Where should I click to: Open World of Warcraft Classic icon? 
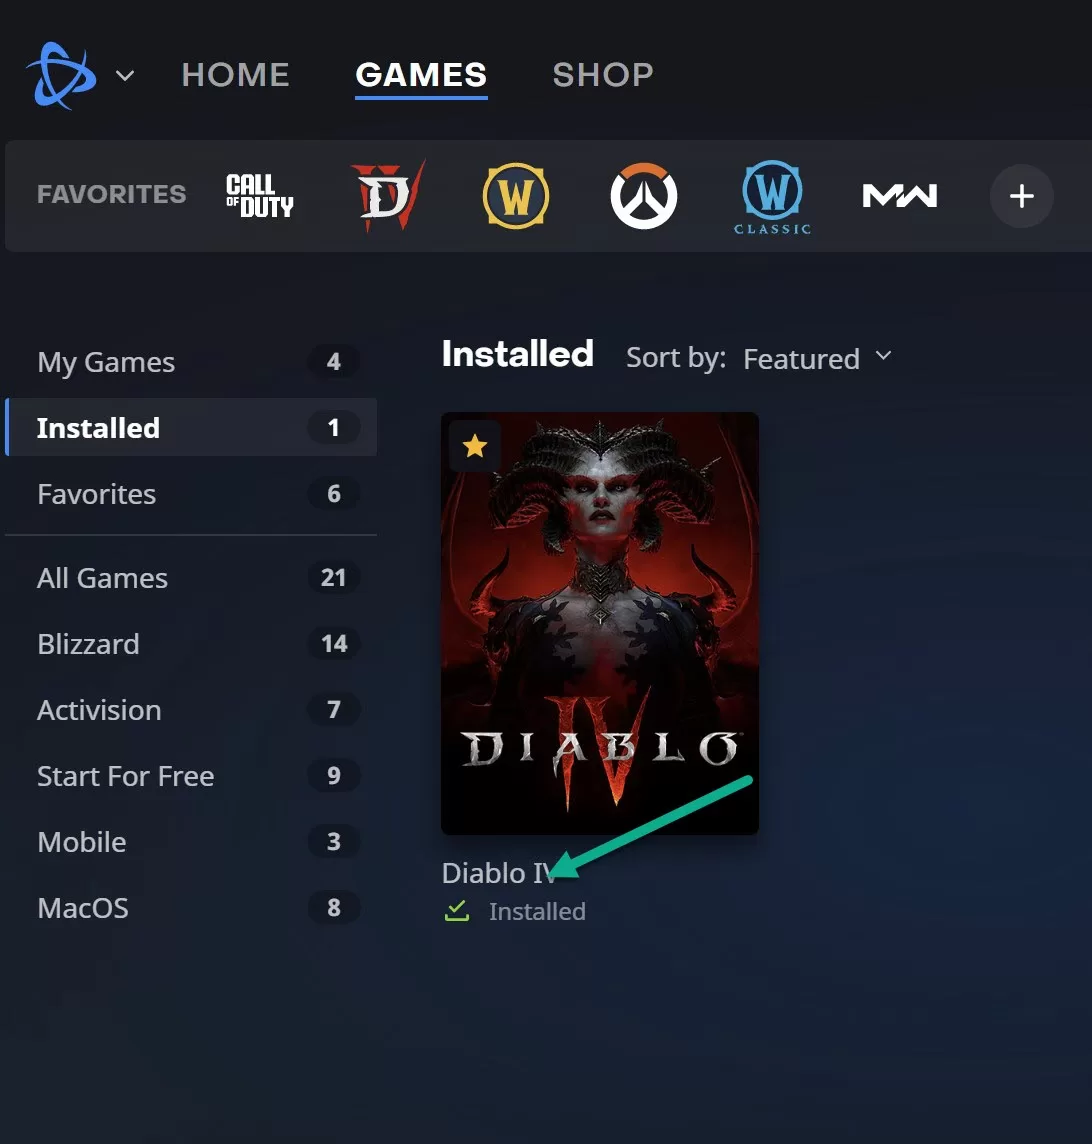click(x=772, y=197)
